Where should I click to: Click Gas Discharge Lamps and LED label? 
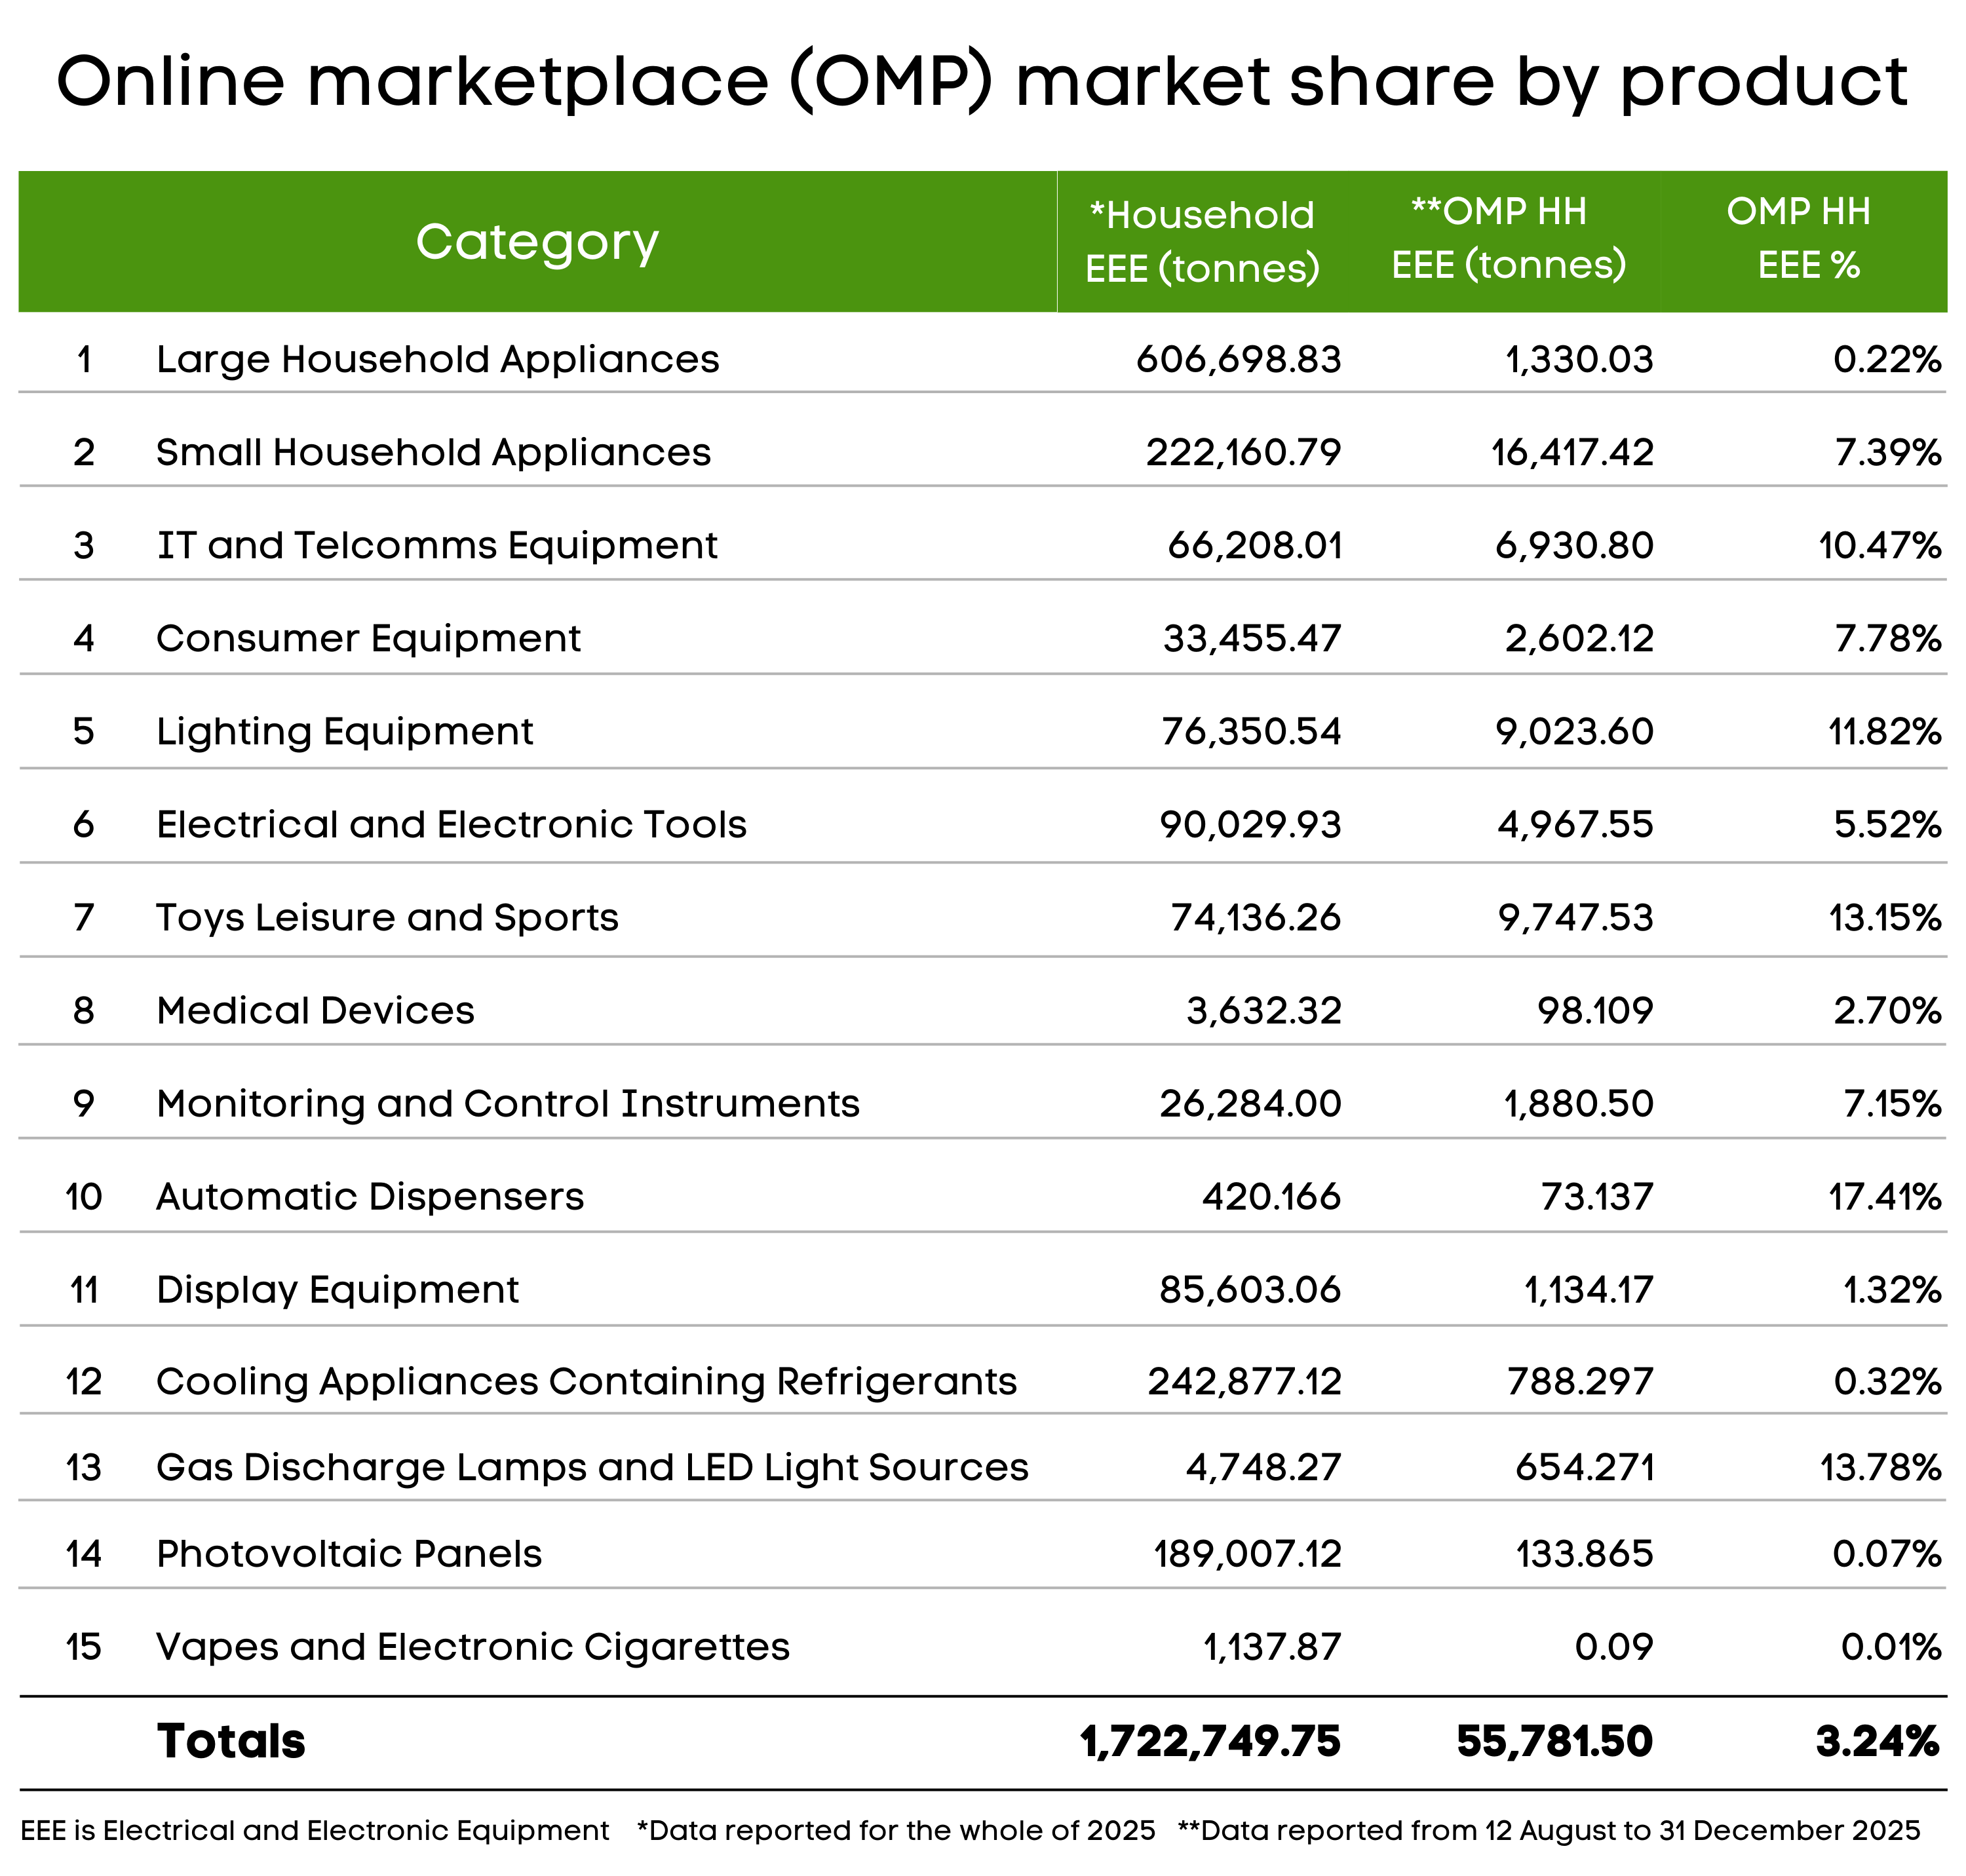pyautogui.click(x=592, y=1467)
